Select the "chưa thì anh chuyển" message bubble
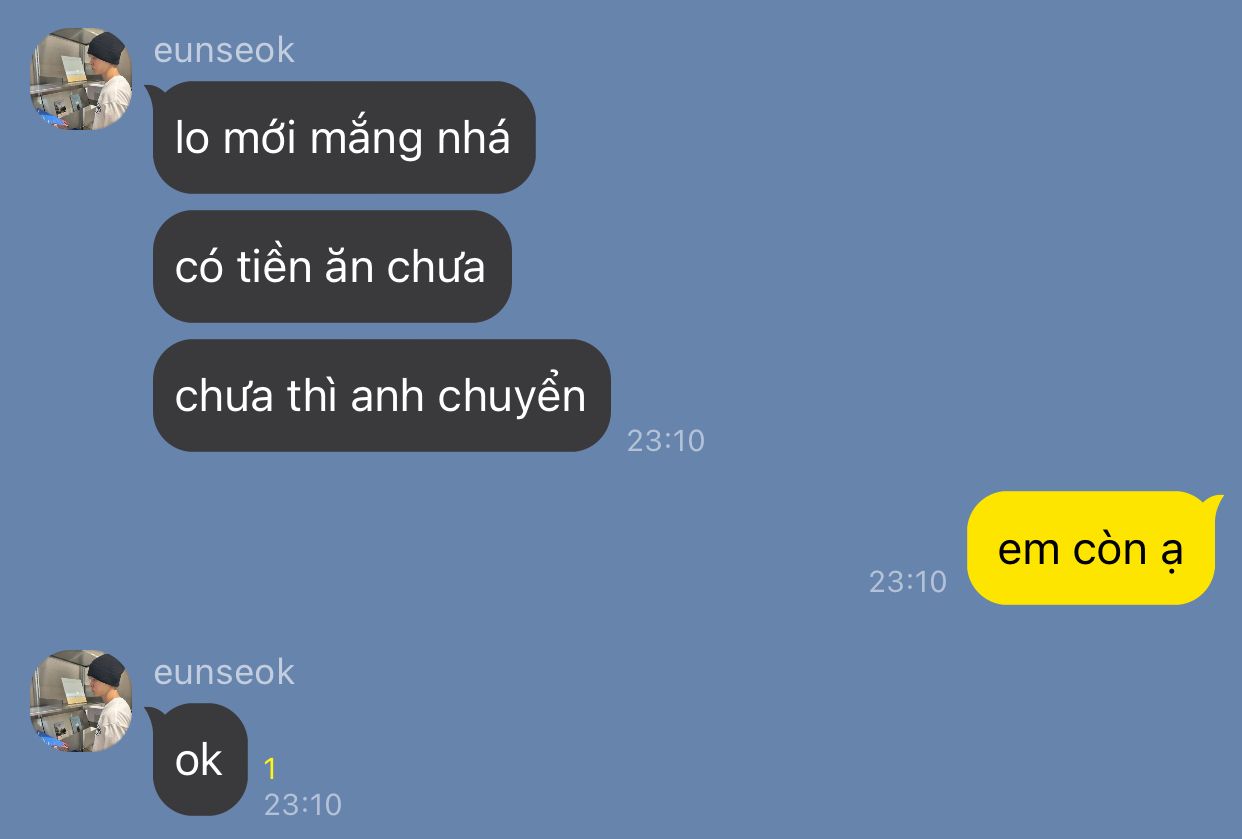The height and width of the screenshot is (839, 1242). click(381, 396)
